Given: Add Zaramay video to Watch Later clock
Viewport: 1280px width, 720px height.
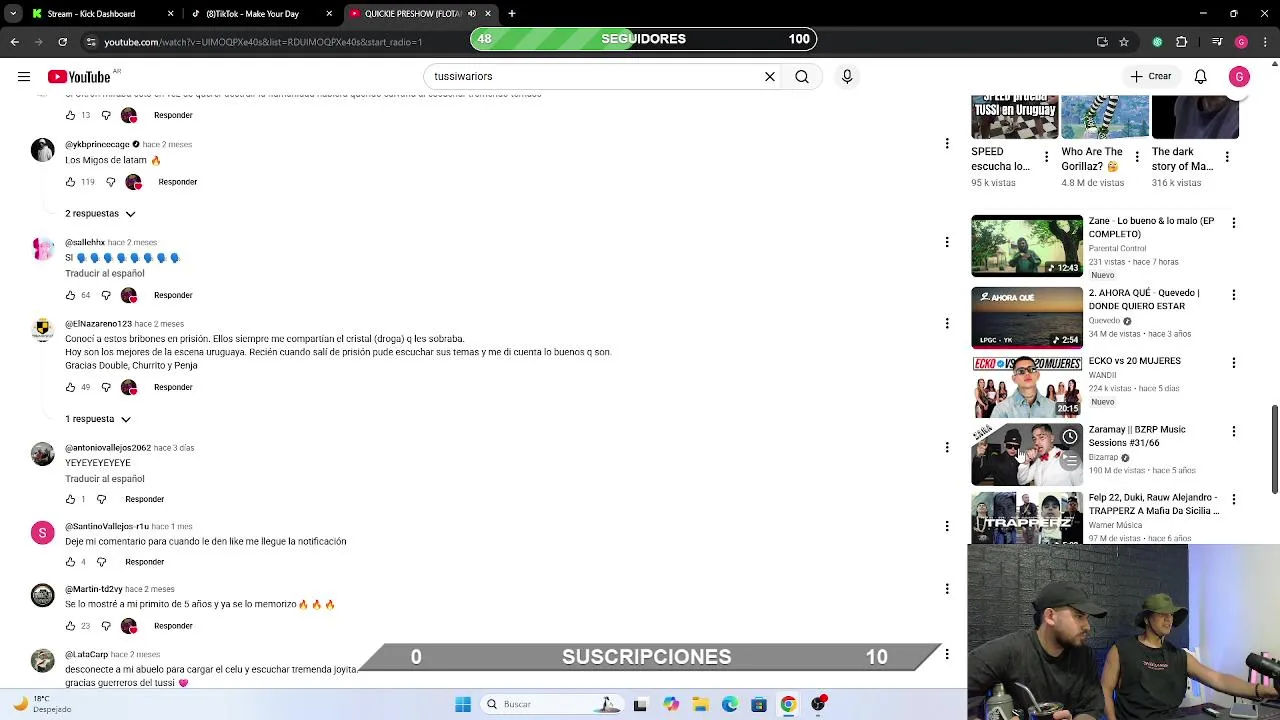Looking at the screenshot, I should tap(1070, 437).
